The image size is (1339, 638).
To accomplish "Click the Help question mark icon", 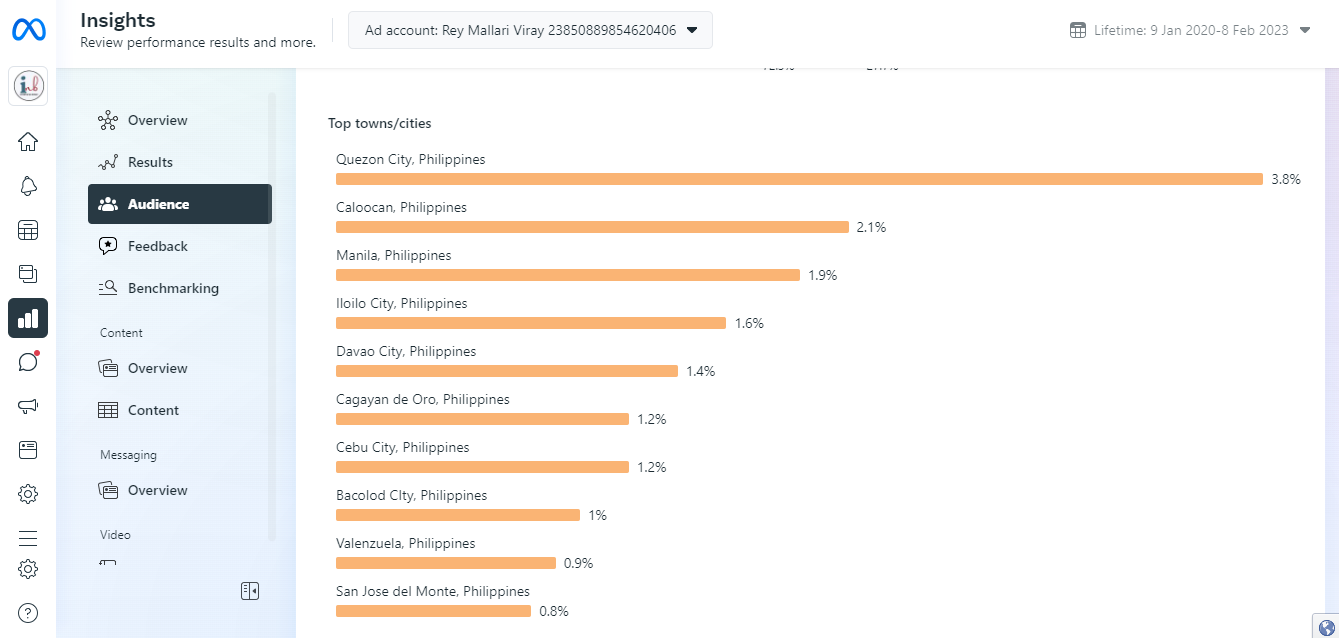I will [28, 613].
